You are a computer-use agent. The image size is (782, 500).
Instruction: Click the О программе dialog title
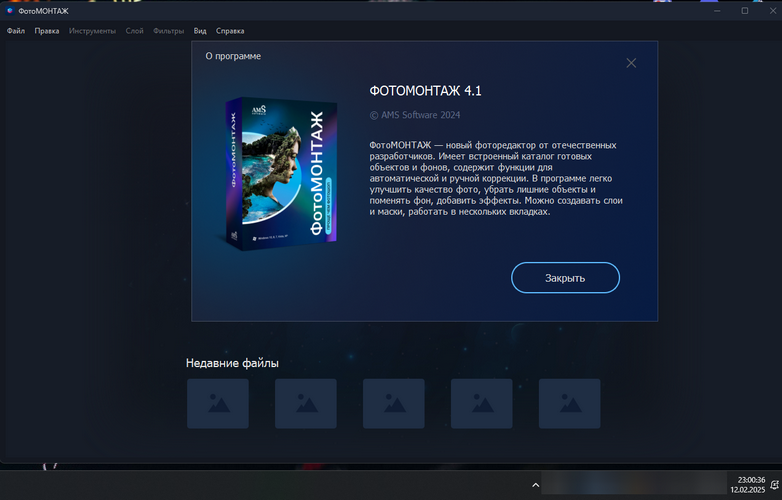tap(233, 56)
